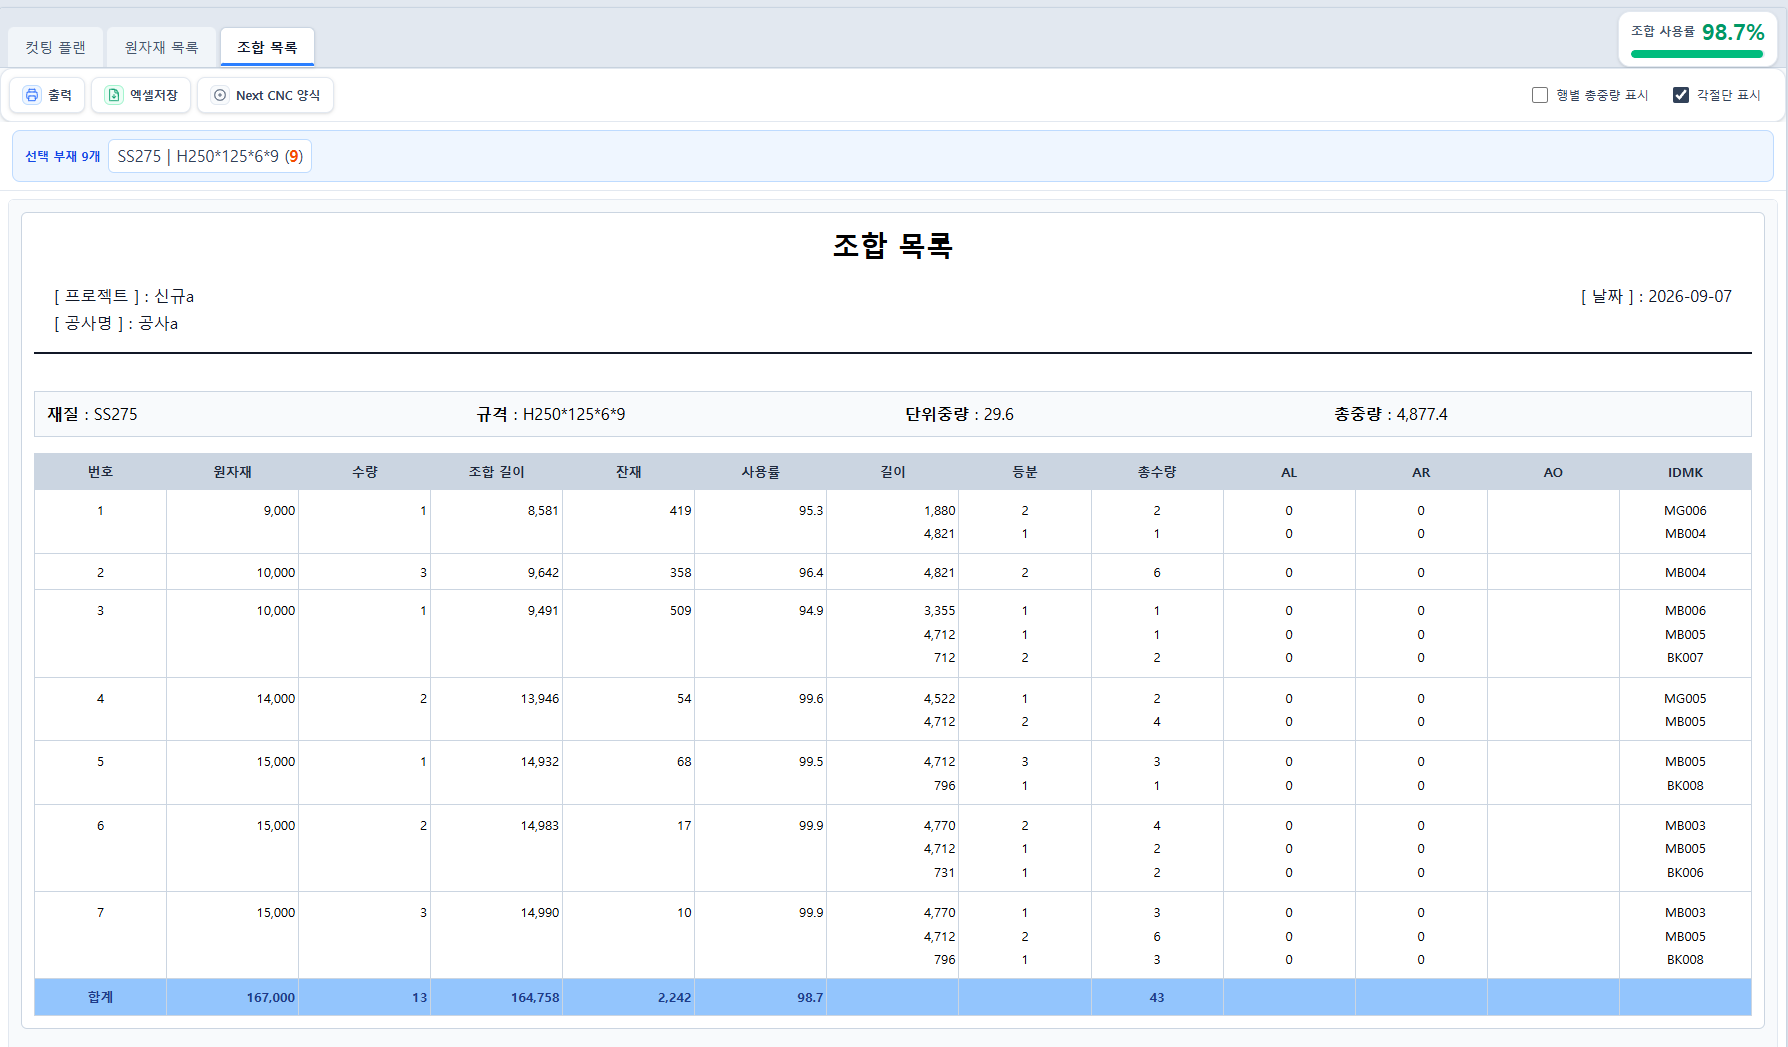Click the 사용률 column header
Image resolution: width=1788 pixels, height=1047 pixels.
tap(760, 472)
